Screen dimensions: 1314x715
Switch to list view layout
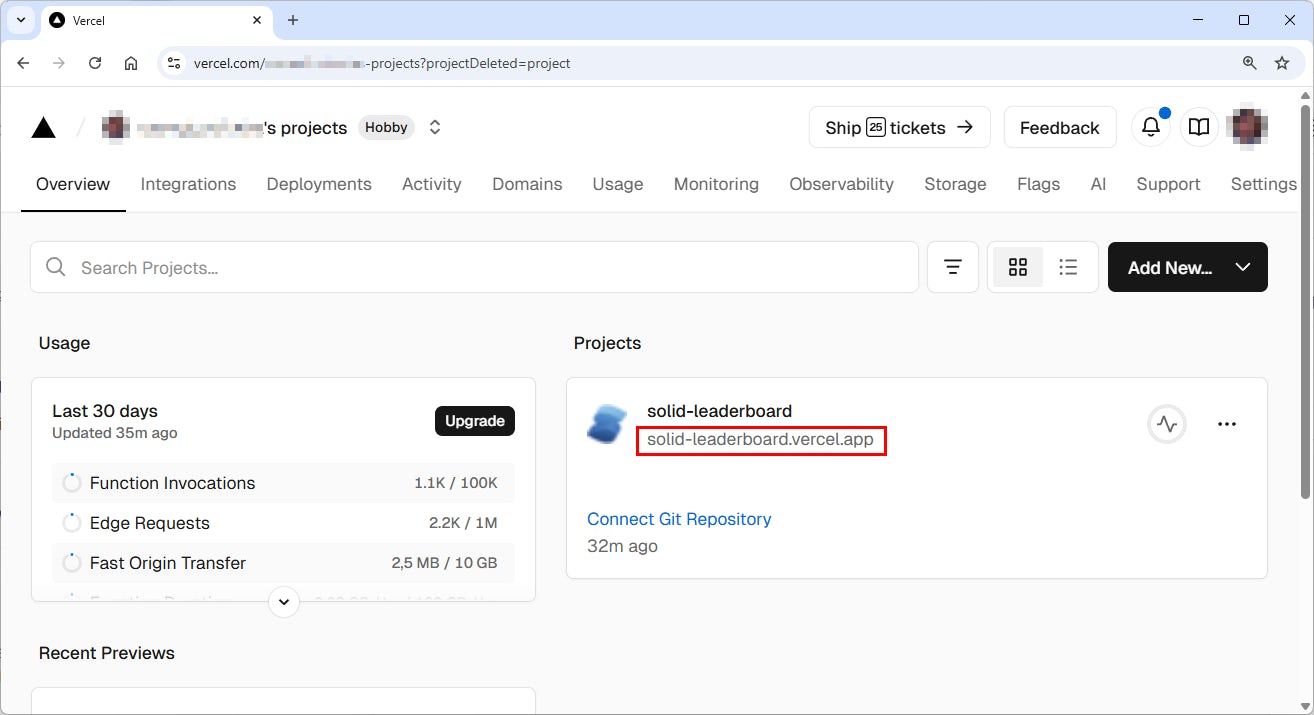click(1068, 267)
